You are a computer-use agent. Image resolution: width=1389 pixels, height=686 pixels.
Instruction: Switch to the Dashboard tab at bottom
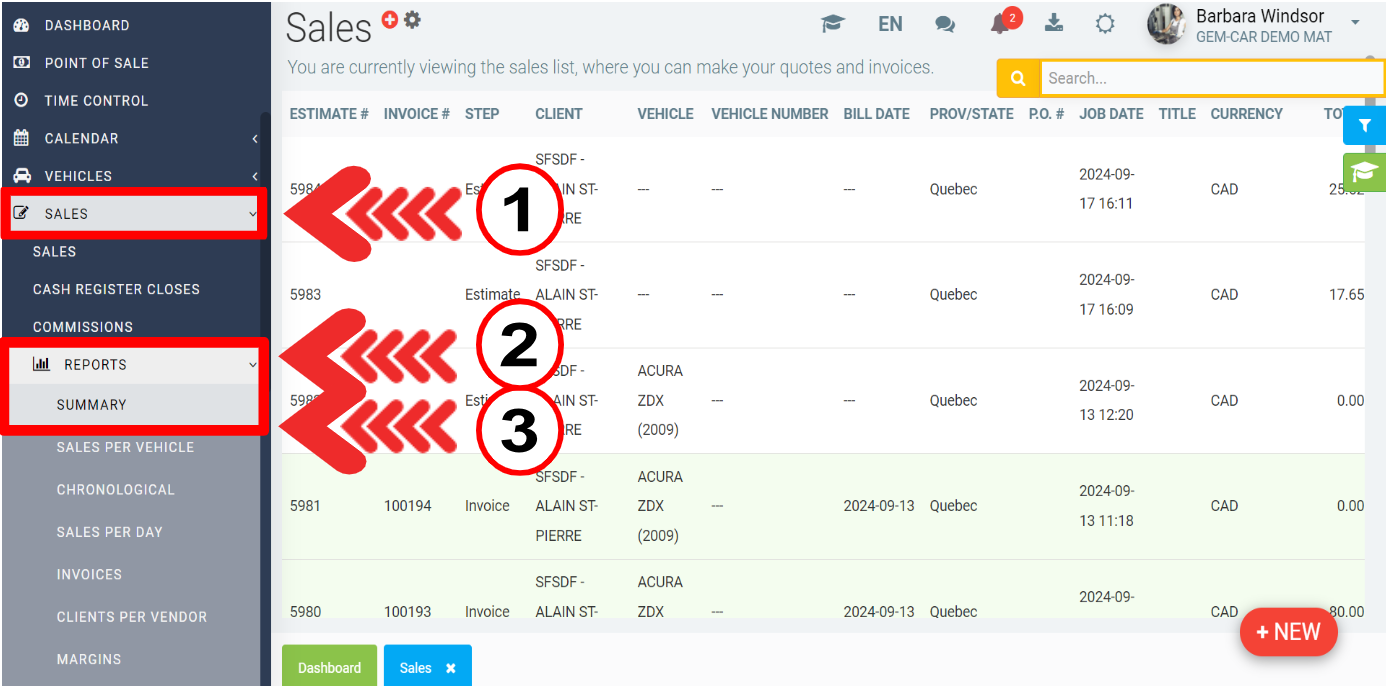(329, 667)
